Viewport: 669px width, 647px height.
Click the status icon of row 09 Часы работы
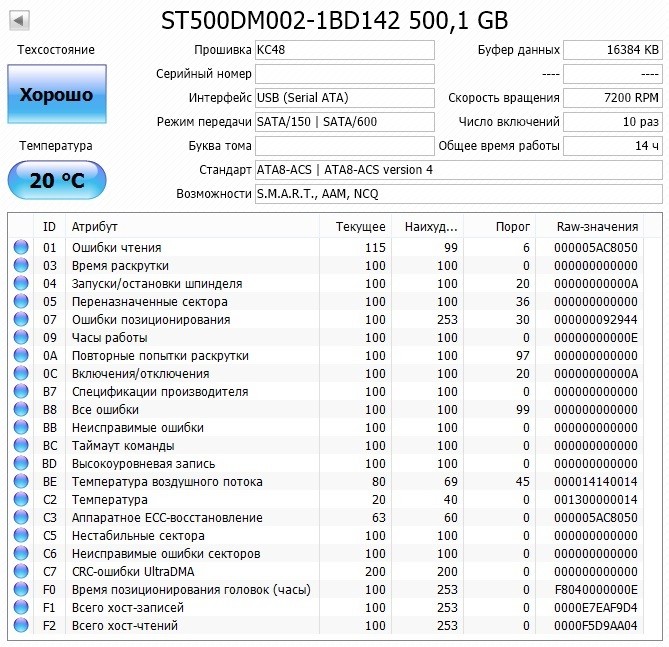[x=21, y=337]
